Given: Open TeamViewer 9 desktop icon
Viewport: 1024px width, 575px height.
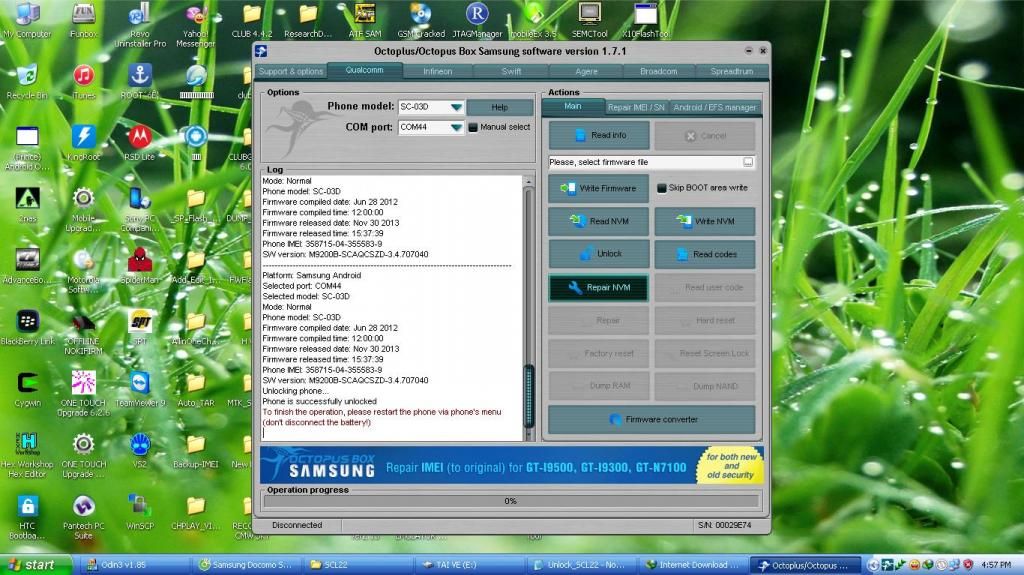Looking at the screenshot, I should point(140,389).
